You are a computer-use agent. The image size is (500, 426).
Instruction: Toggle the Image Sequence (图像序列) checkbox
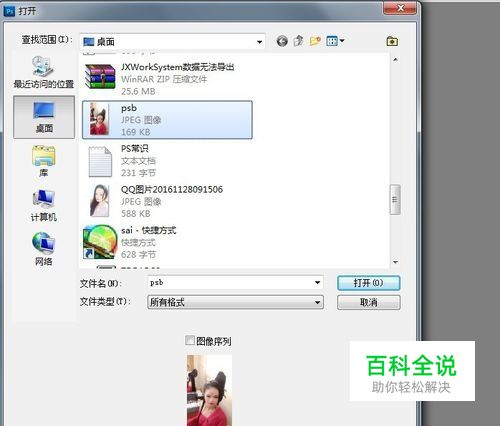[190, 340]
